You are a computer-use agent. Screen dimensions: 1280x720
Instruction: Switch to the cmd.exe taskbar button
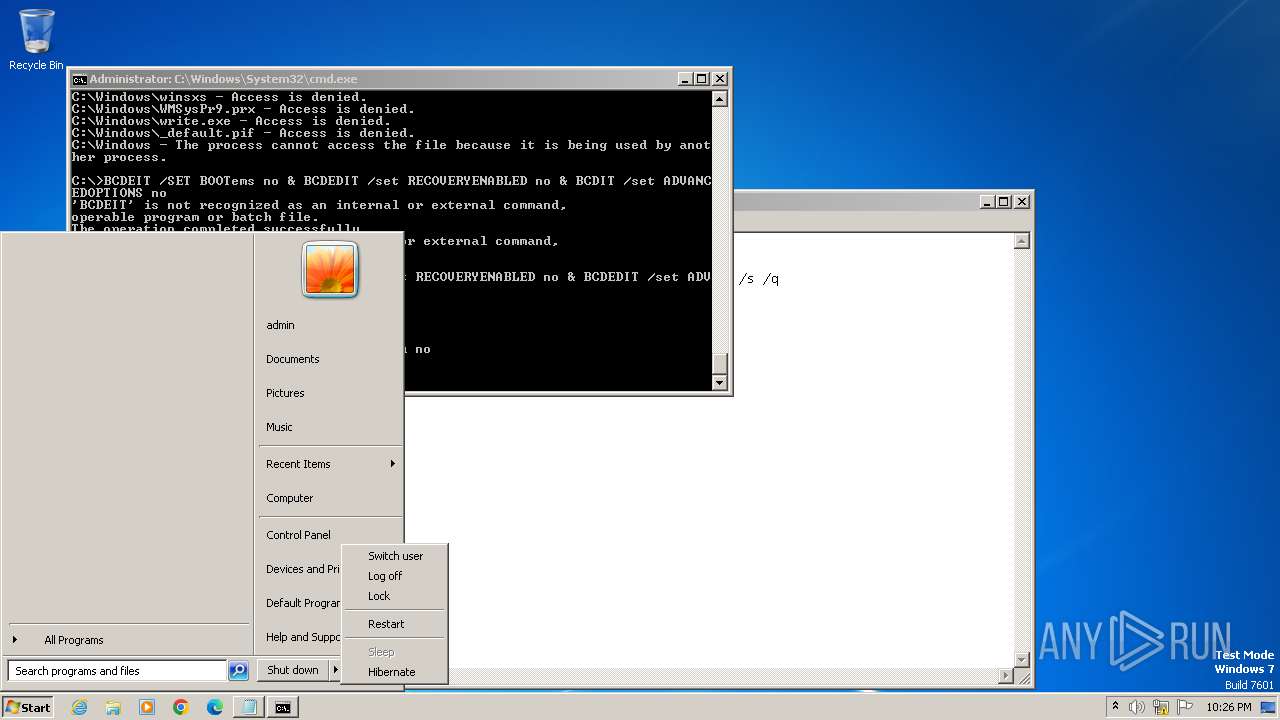click(x=283, y=707)
